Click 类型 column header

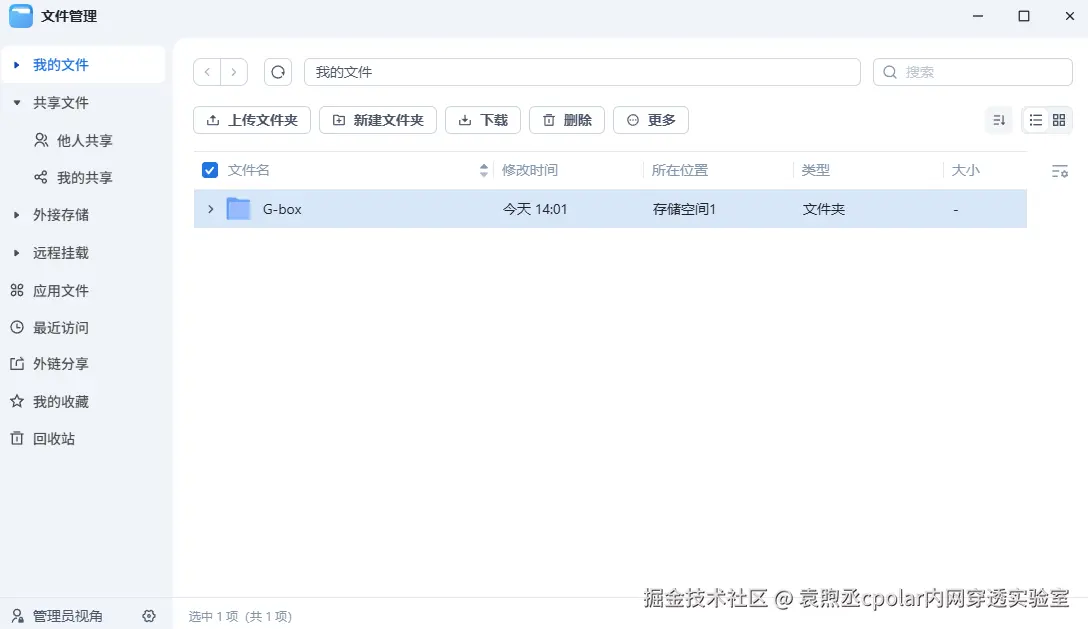point(815,170)
